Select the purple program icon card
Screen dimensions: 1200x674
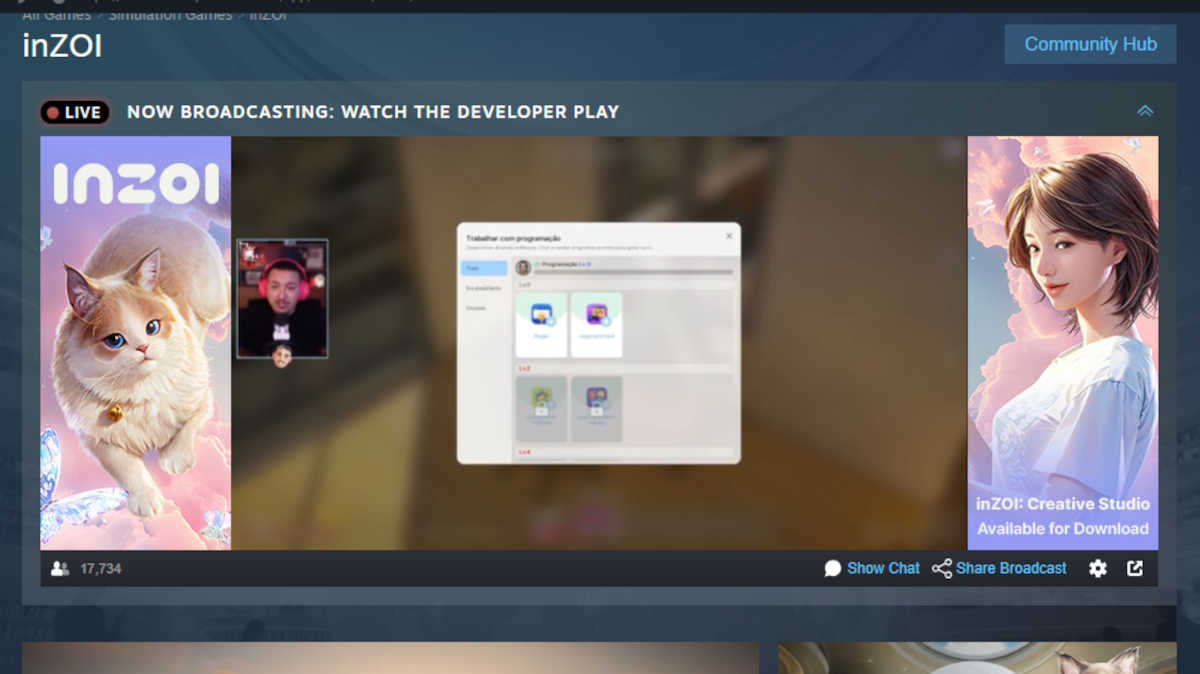[x=596, y=324]
